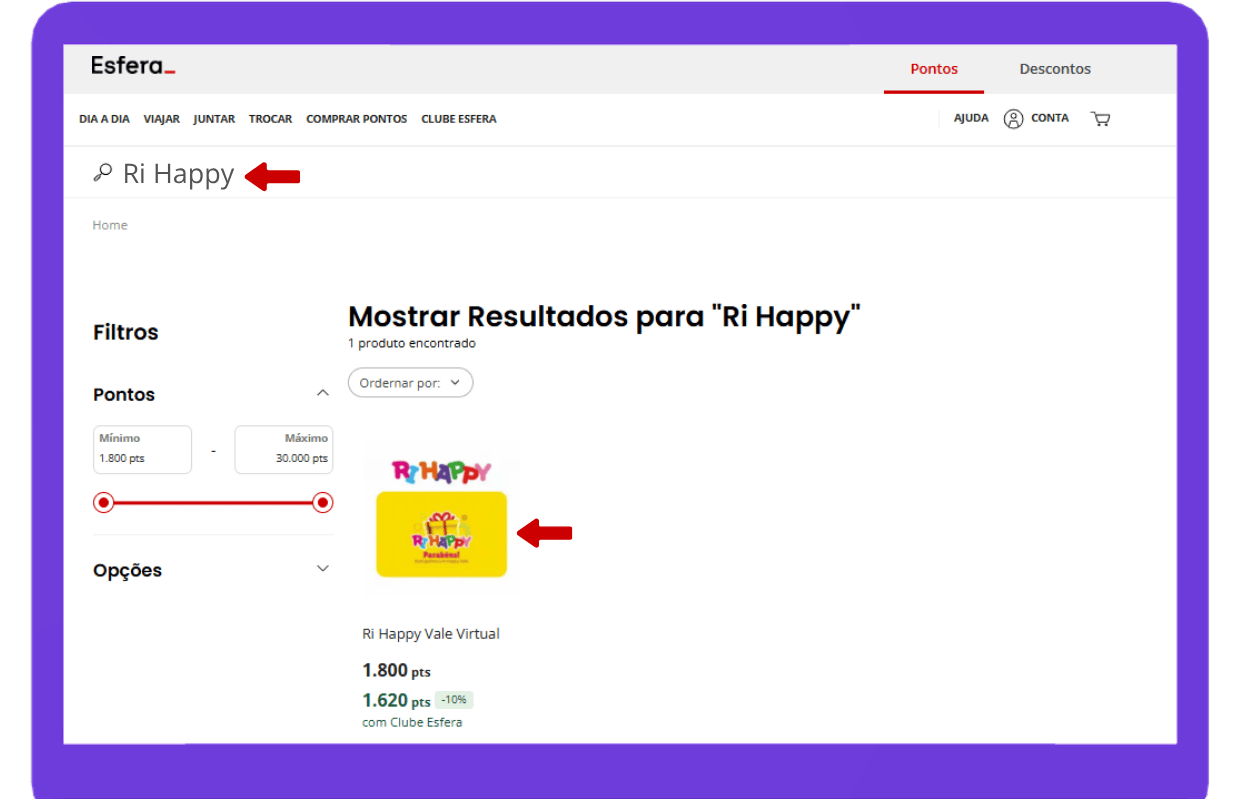Viewport: 1239px width, 800px height.
Task: Go to COMPRAR PONTOS
Action: pos(356,119)
